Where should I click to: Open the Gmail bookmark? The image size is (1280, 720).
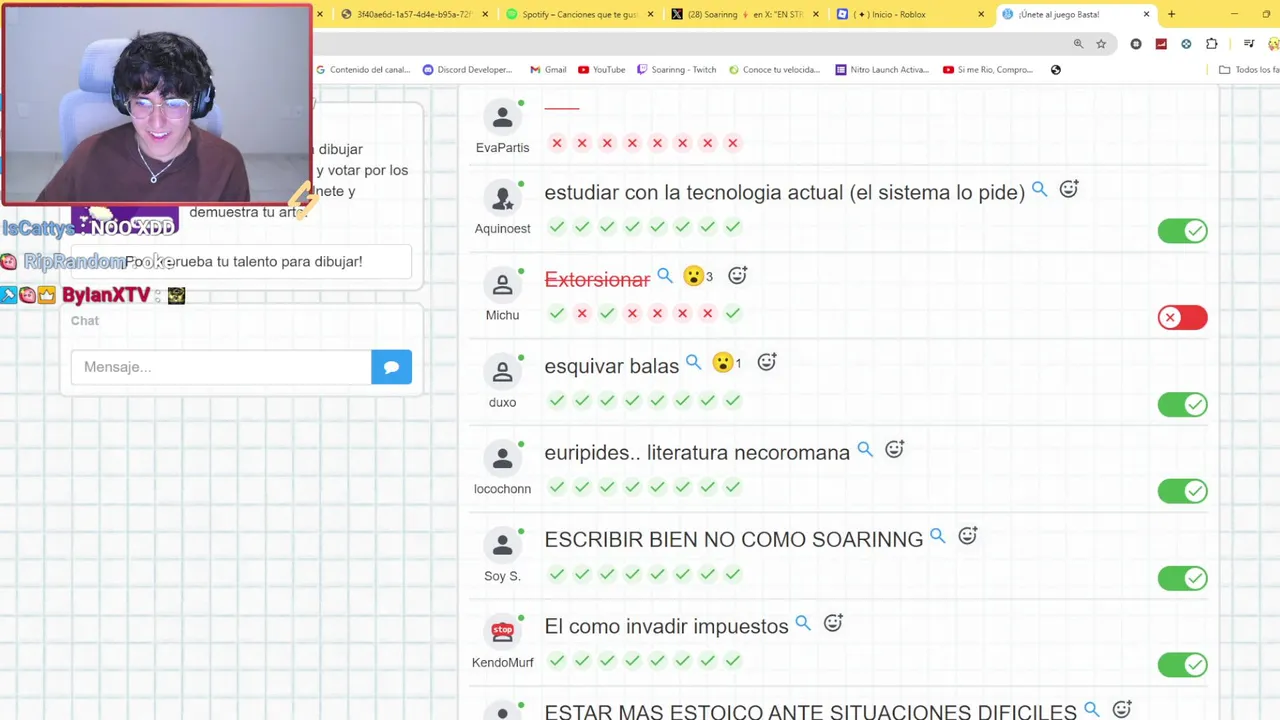point(548,70)
